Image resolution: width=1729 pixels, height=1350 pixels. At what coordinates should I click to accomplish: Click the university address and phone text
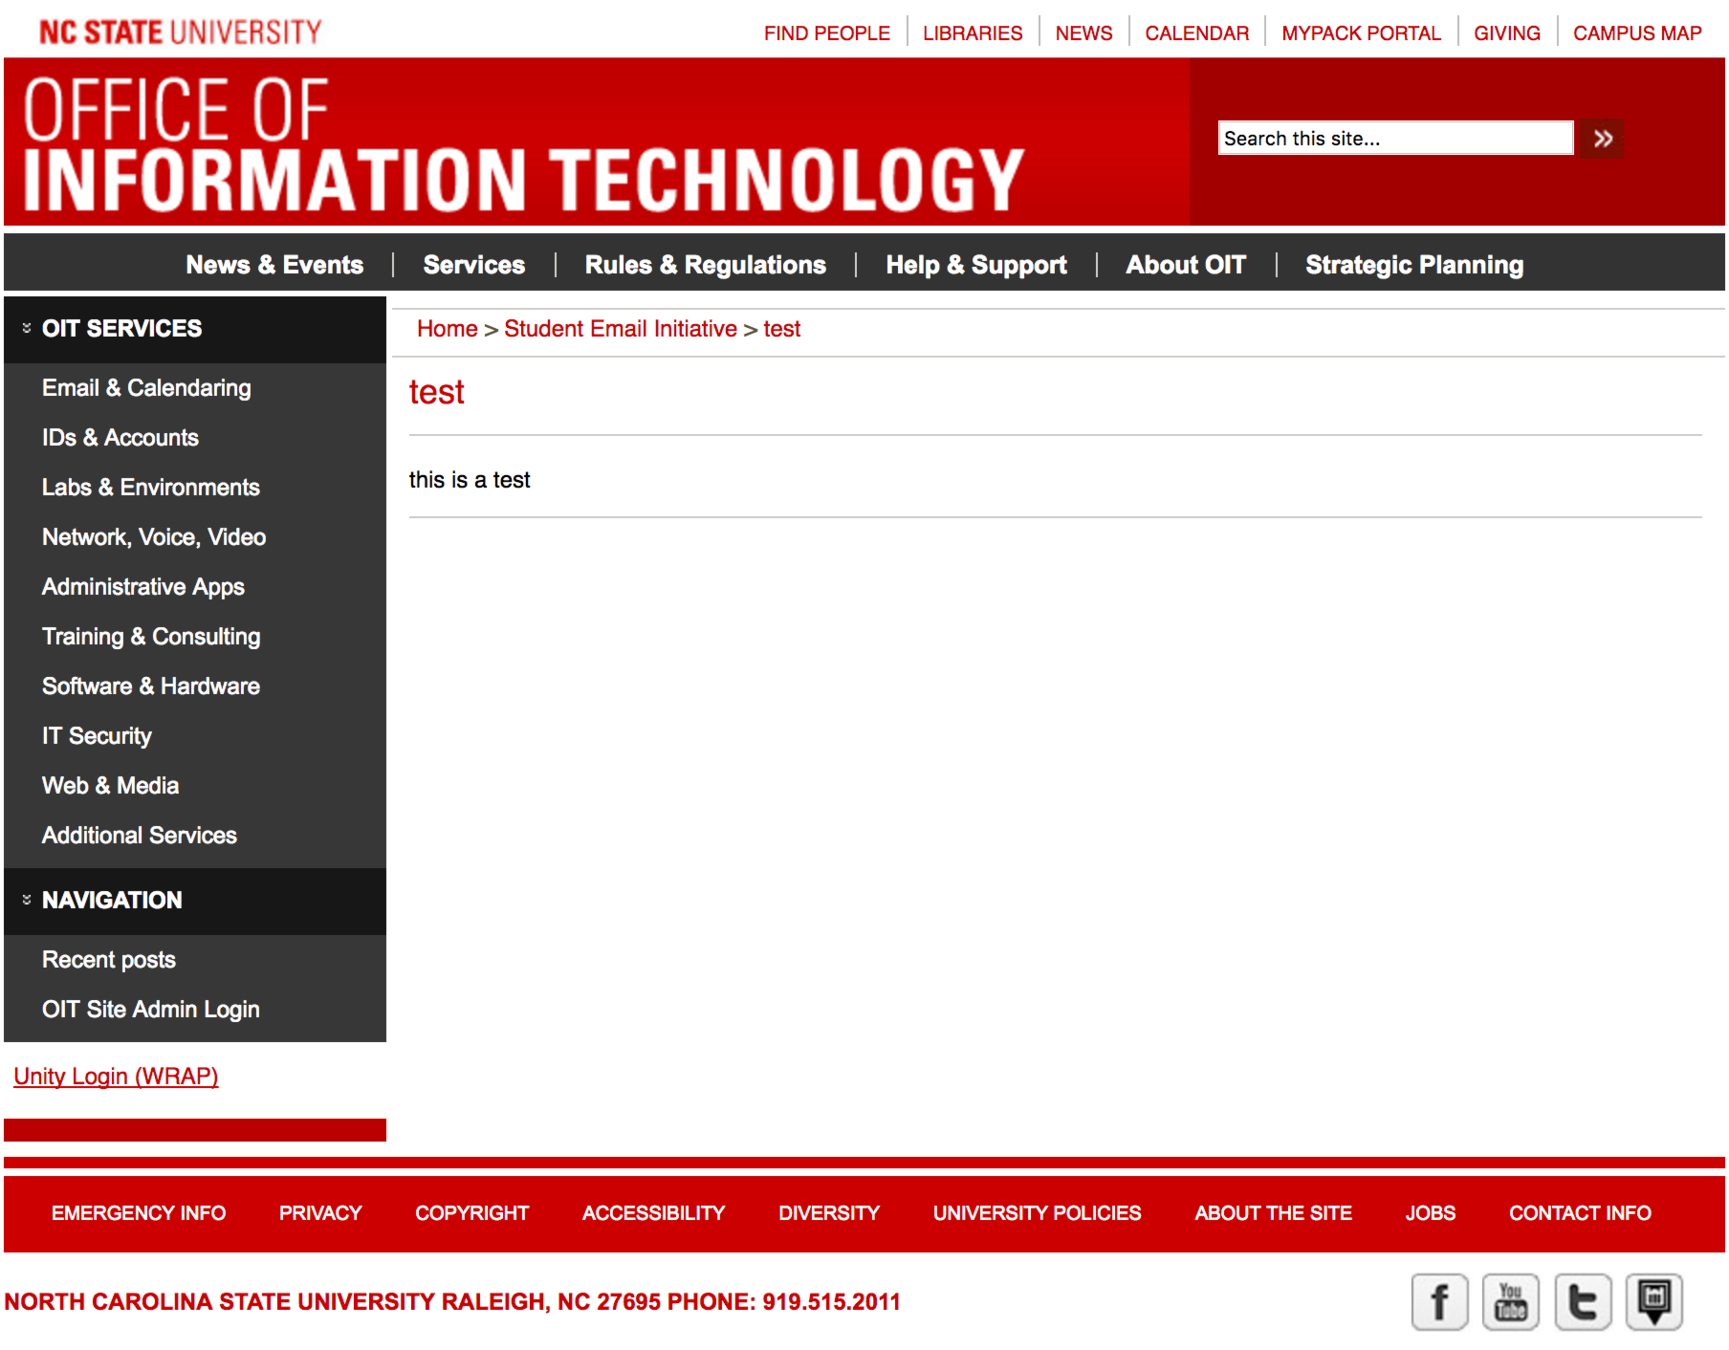click(x=452, y=1302)
